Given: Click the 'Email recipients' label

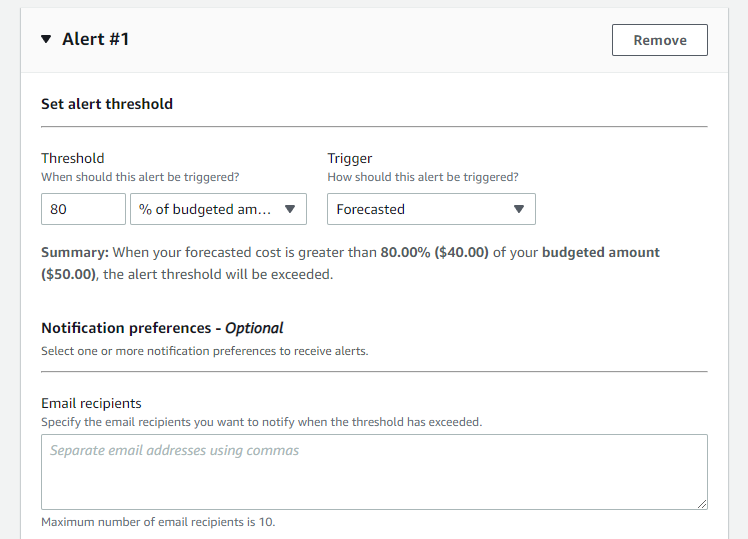Looking at the screenshot, I should point(91,403).
